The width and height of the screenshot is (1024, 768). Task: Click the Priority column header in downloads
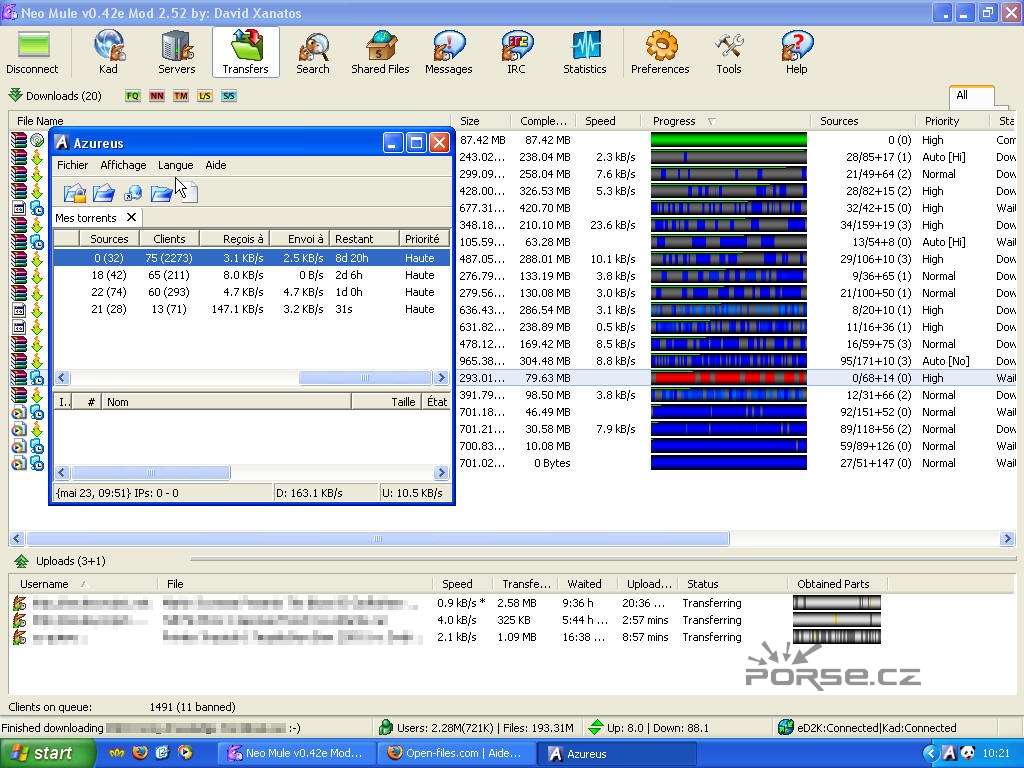pyautogui.click(x=952, y=121)
